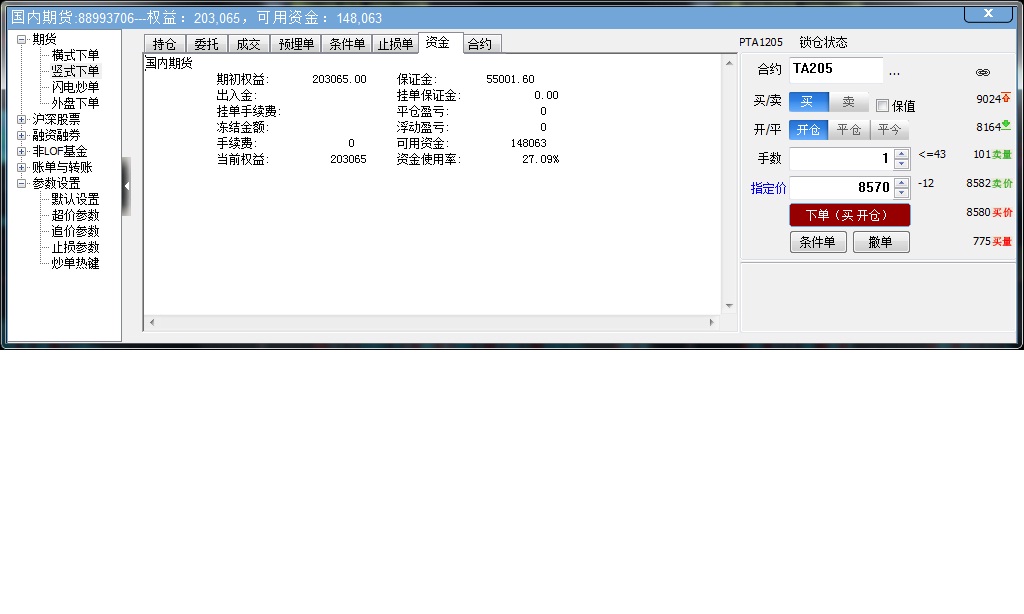1024x614 pixels.
Task: Select 止损参数 in the settings tree
Action: click(74, 246)
